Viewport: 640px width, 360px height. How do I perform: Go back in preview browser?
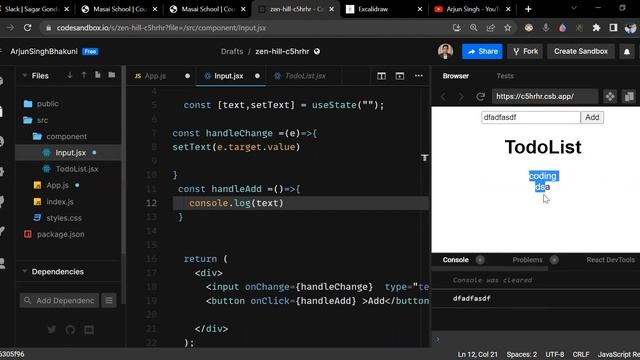(x=444, y=97)
